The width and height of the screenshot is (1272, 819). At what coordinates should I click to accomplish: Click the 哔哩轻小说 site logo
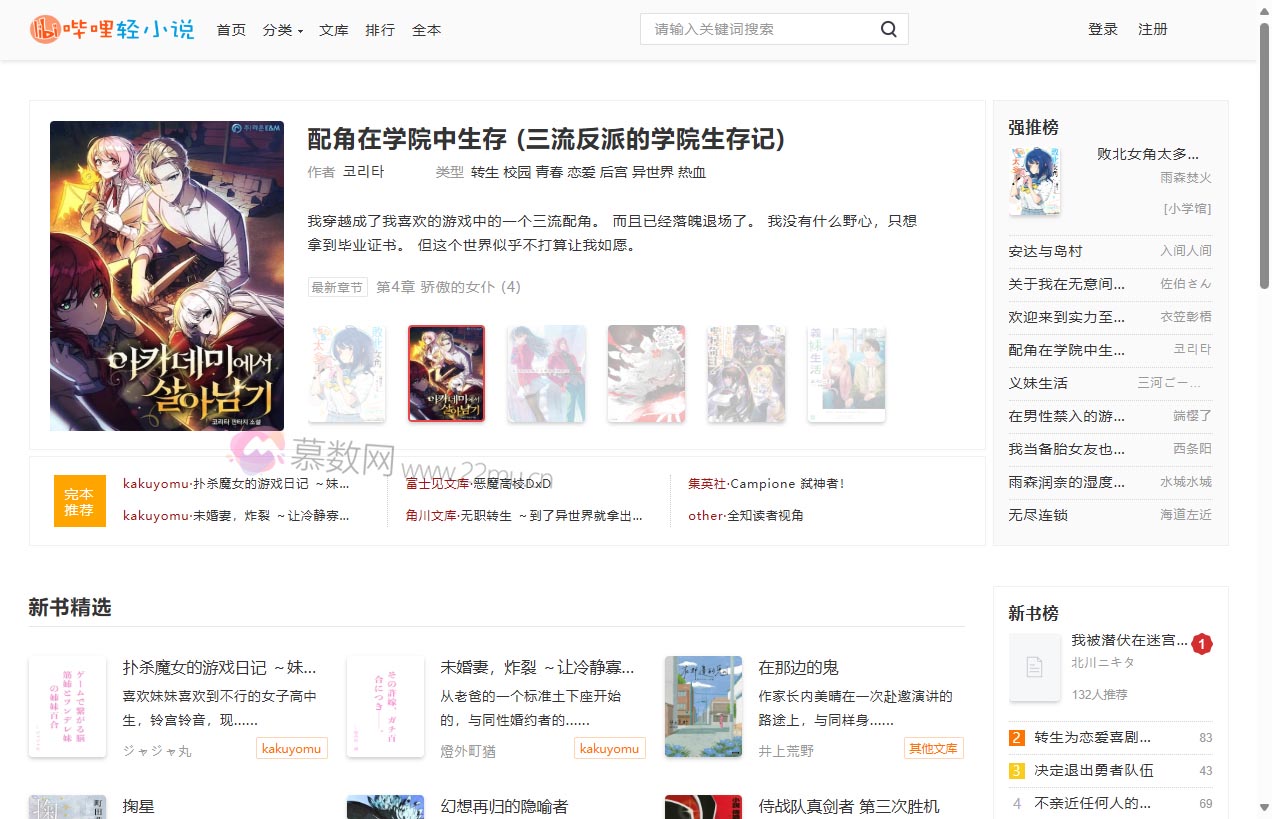(112, 29)
